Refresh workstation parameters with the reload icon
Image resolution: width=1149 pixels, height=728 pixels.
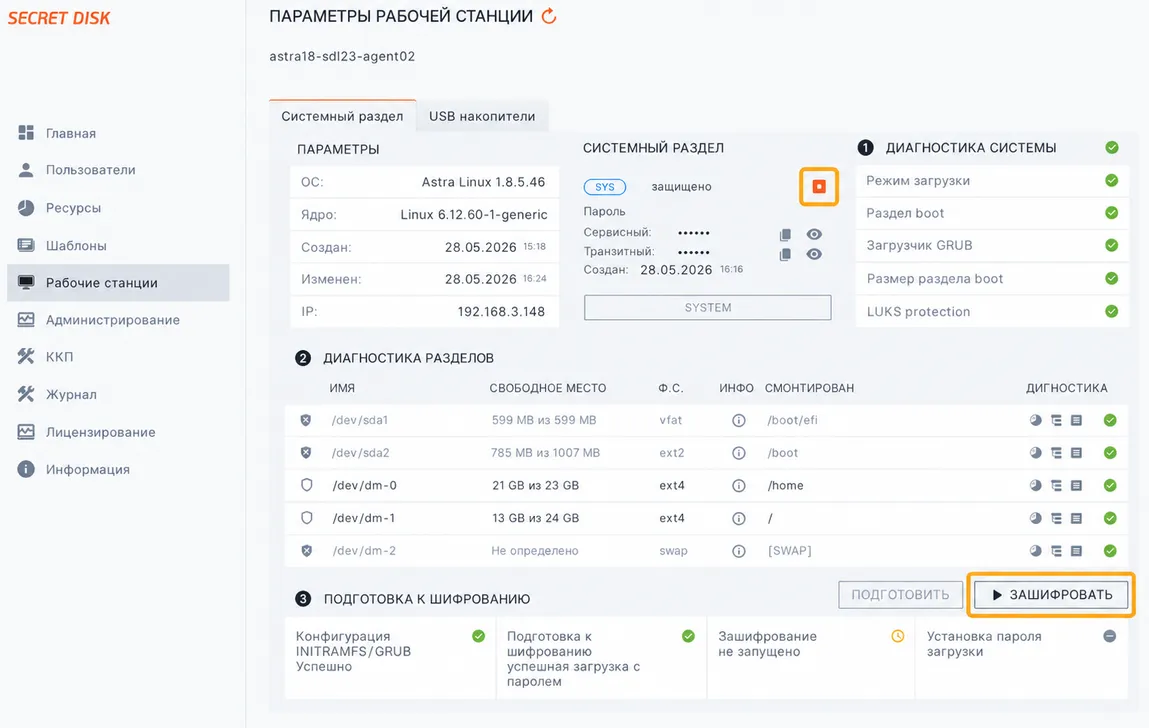[549, 16]
